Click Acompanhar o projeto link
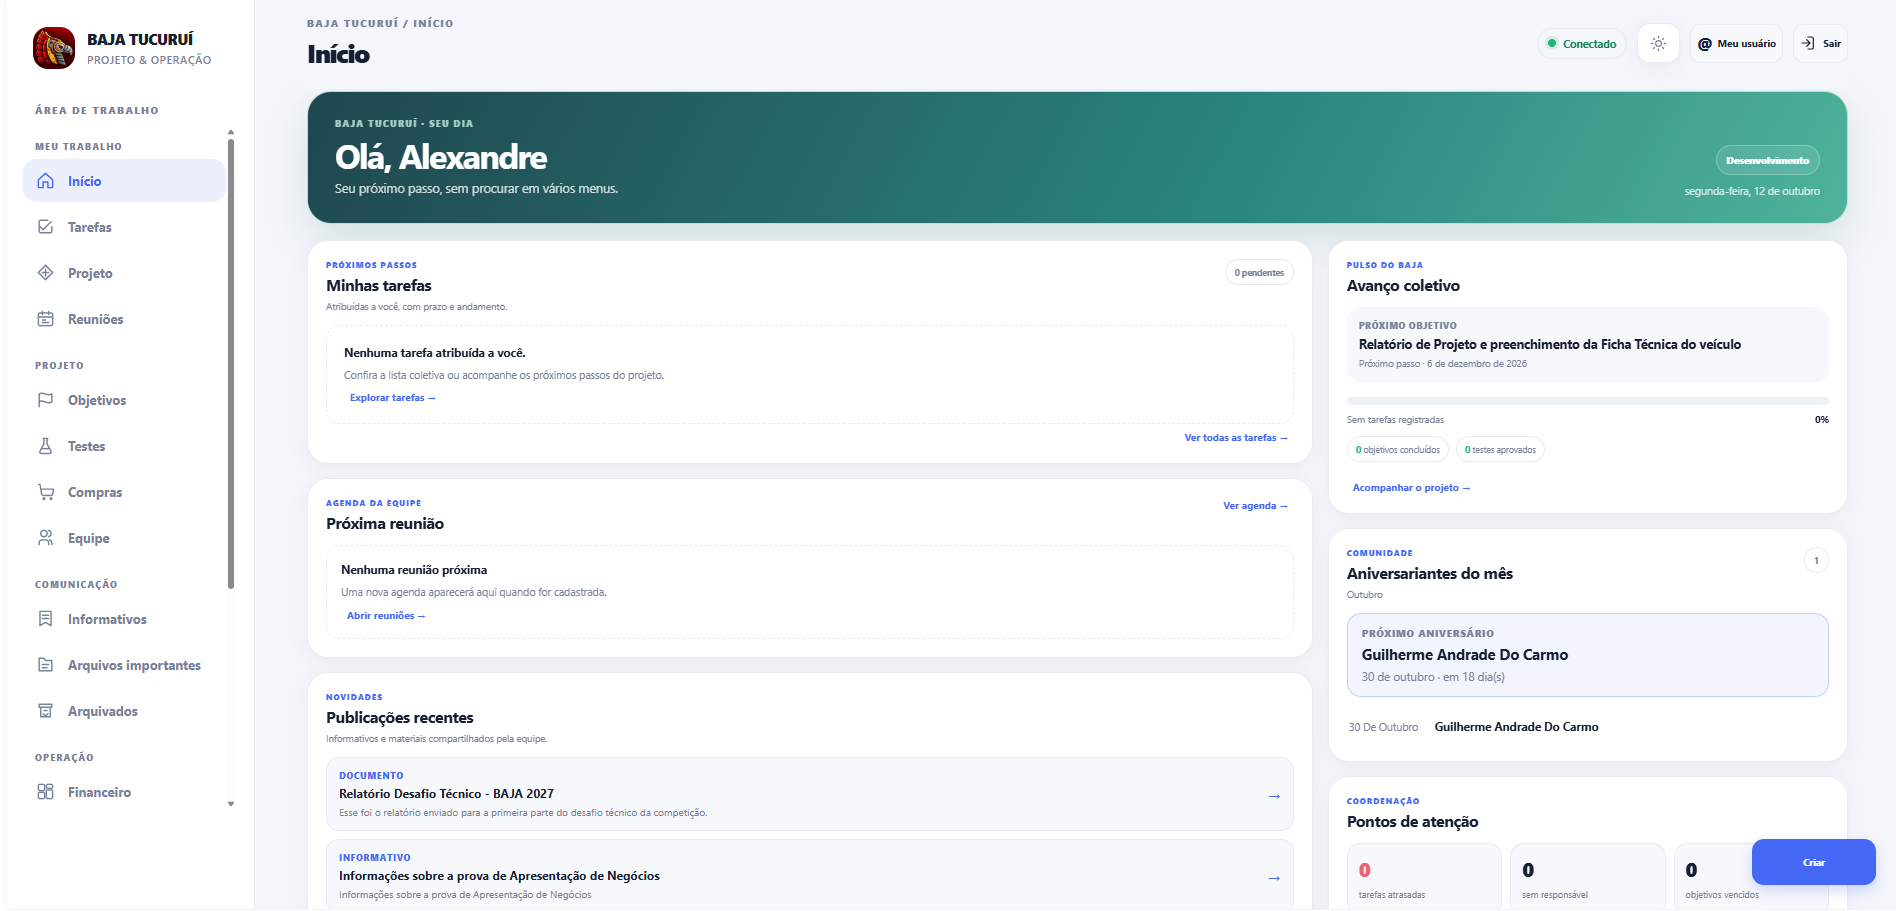Screen dimensions: 1896x911 [1411, 488]
